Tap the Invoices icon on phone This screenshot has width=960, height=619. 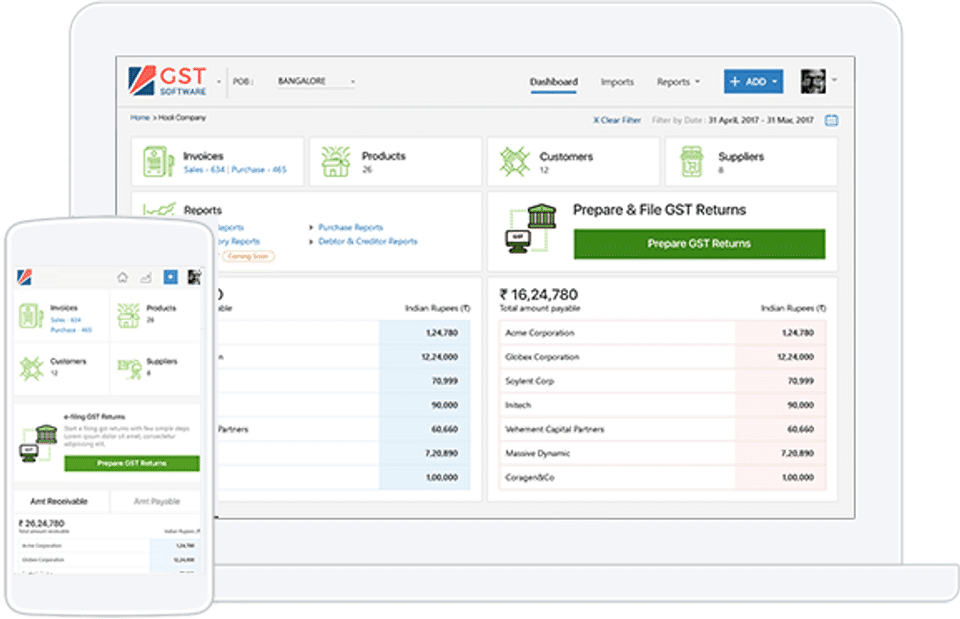coord(31,316)
